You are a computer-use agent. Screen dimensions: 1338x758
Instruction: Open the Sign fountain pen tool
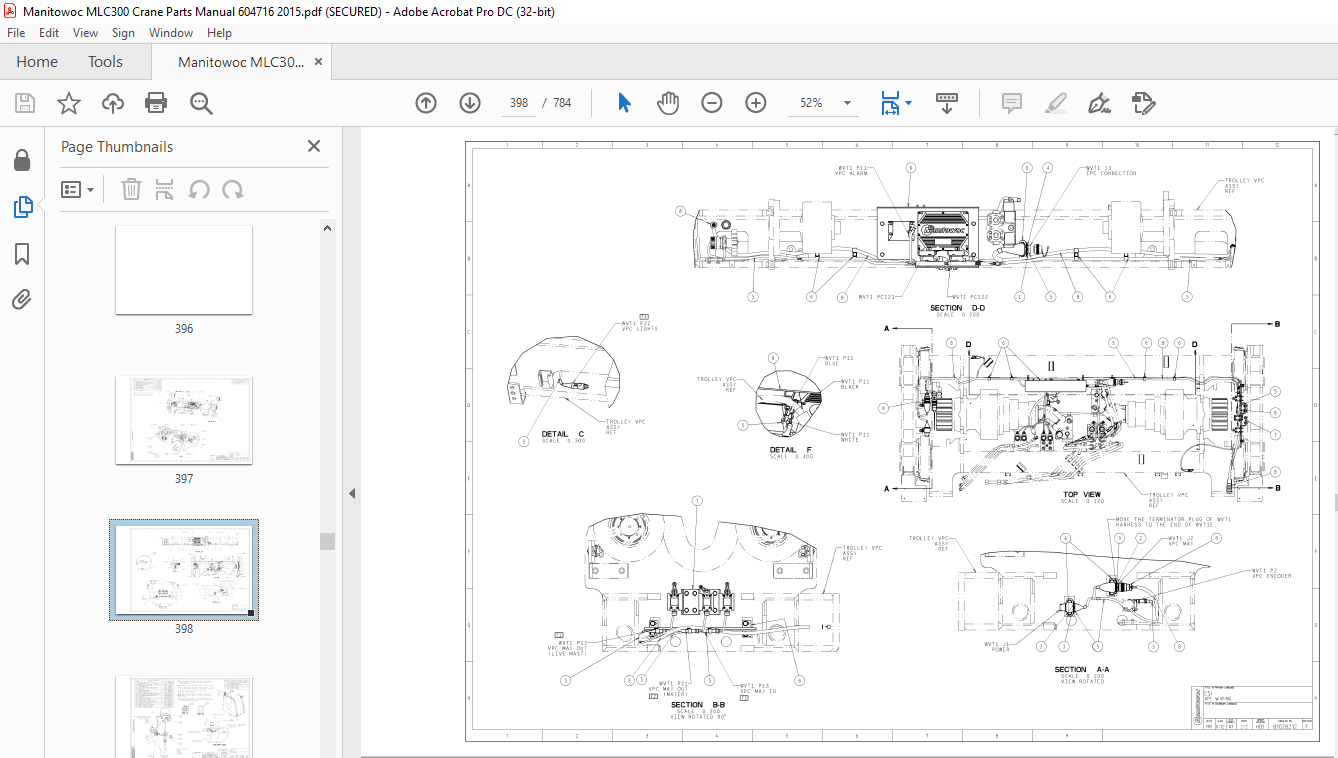click(1099, 103)
